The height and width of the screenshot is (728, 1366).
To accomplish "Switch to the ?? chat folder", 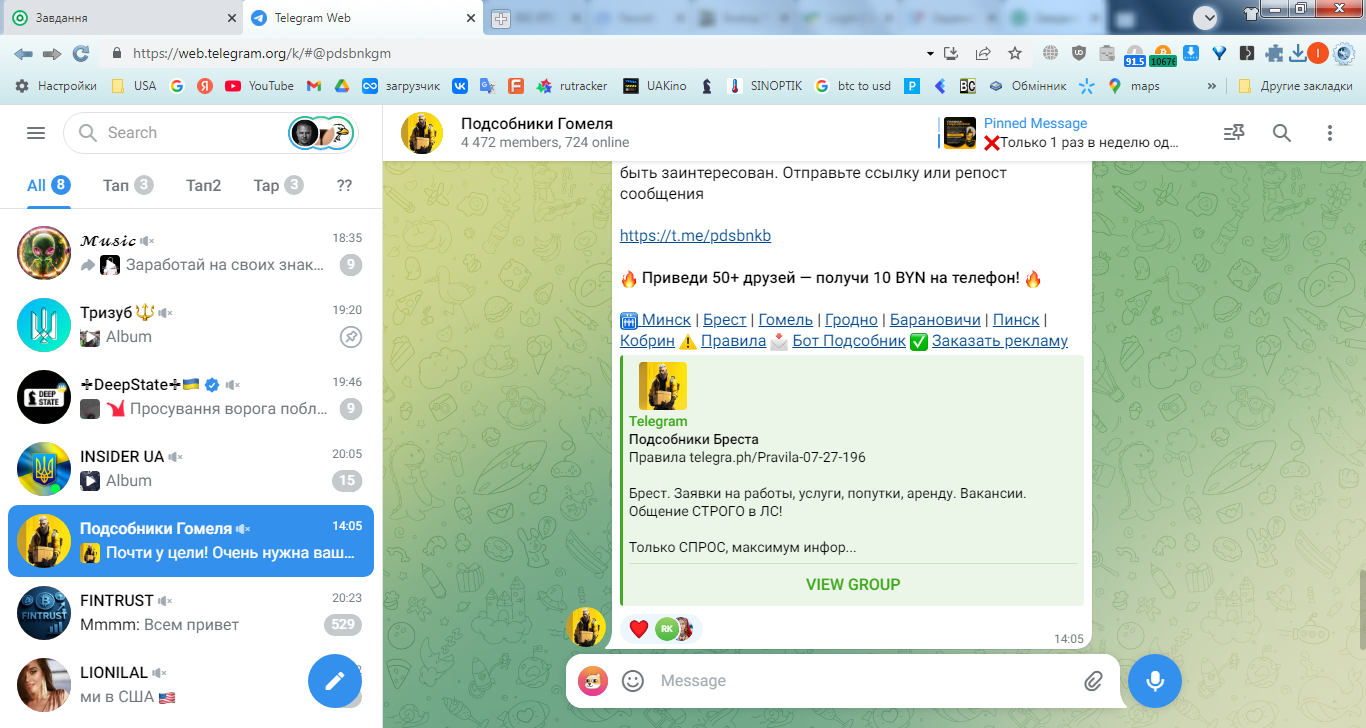I will [345, 185].
